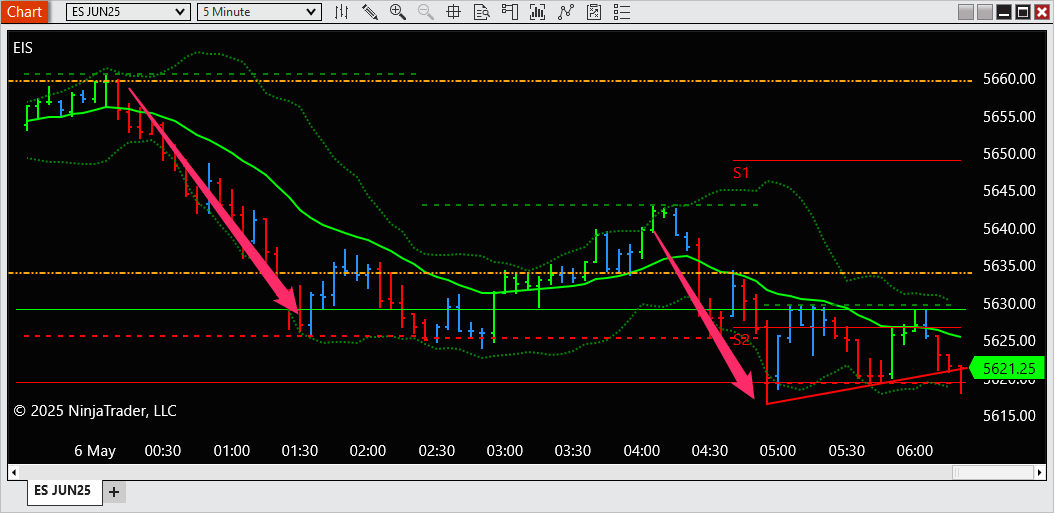Click the Zoom In magnifier
This screenshot has height=513, width=1054.
click(398, 11)
